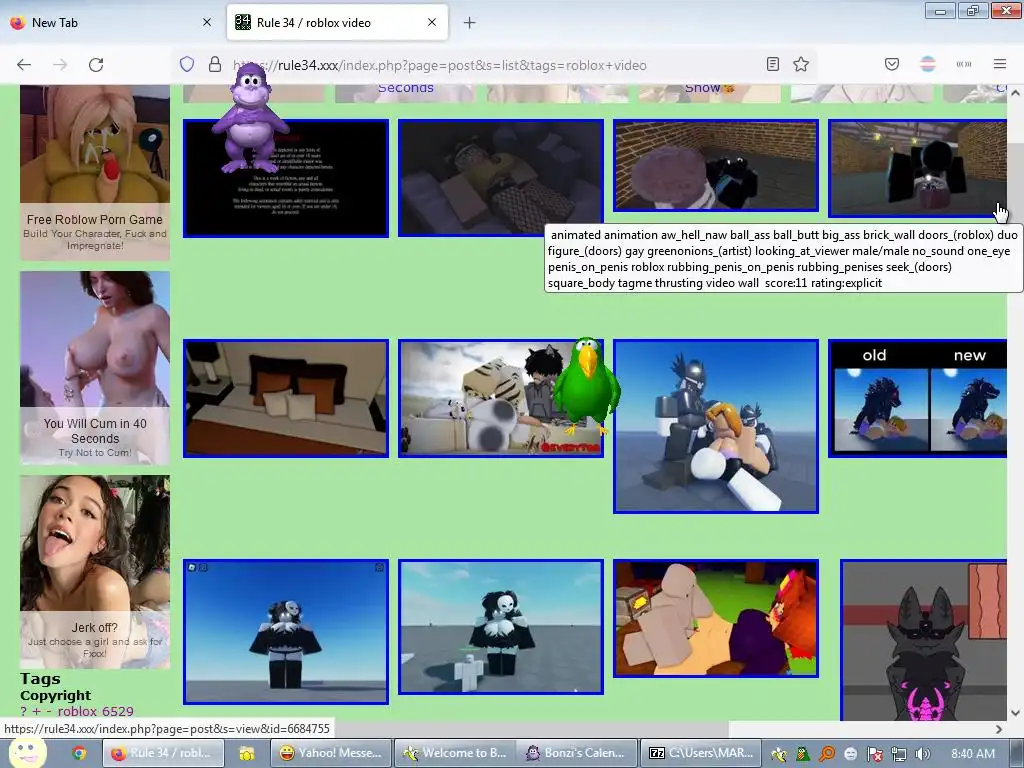
Task: Click the Save to Pocket icon
Action: coord(892,64)
